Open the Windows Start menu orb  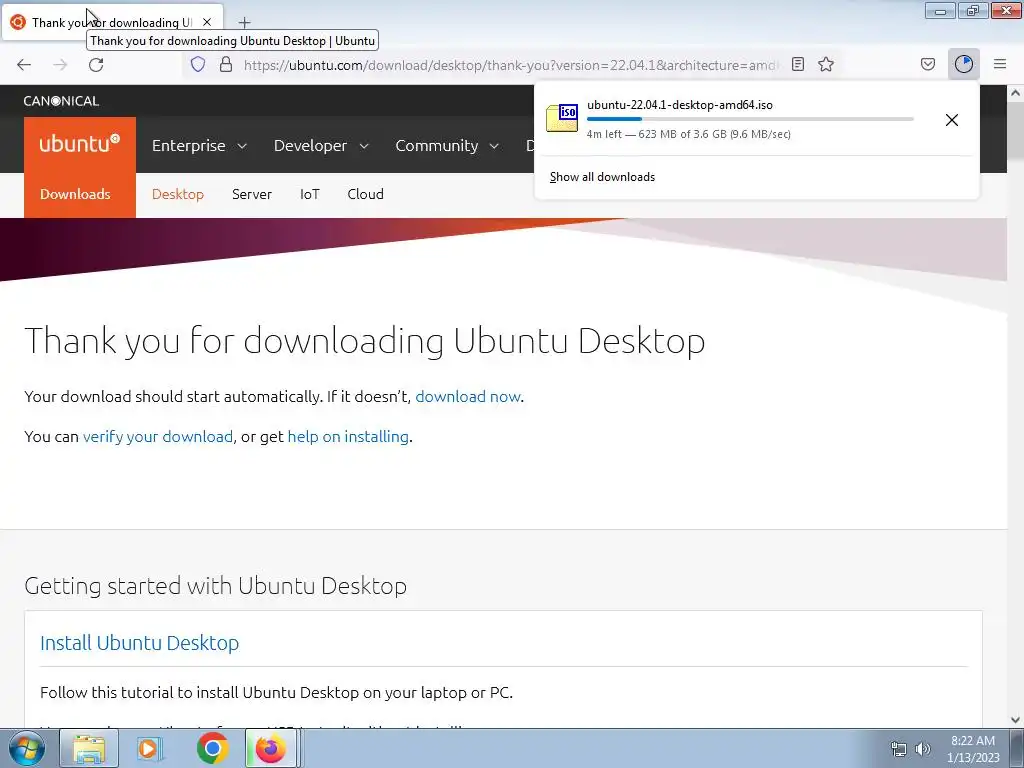pos(26,748)
